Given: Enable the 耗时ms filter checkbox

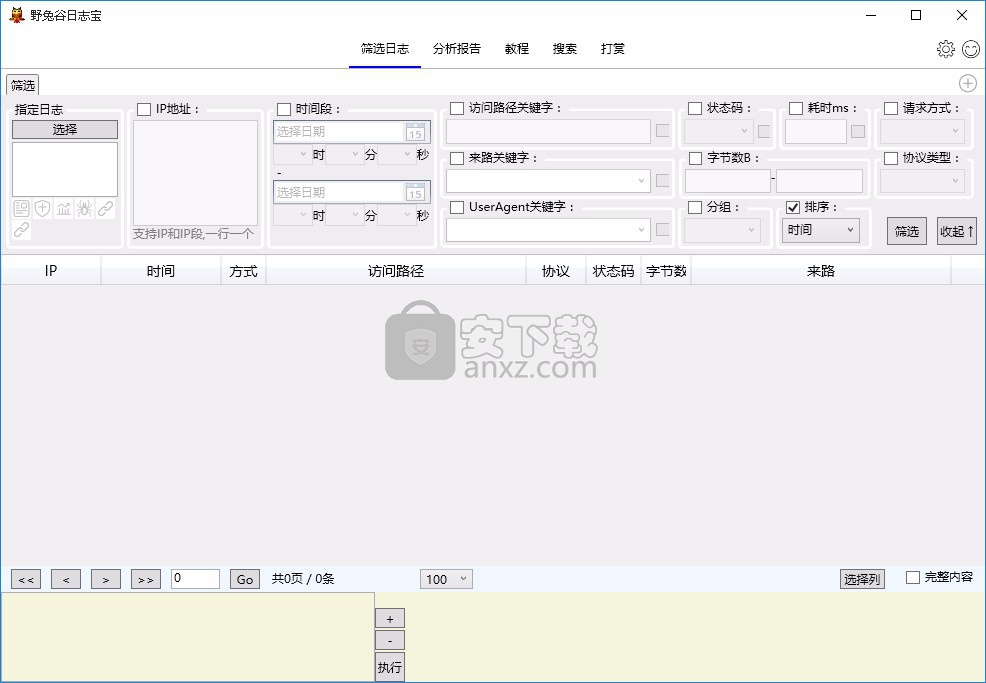Looking at the screenshot, I should pos(796,109).
